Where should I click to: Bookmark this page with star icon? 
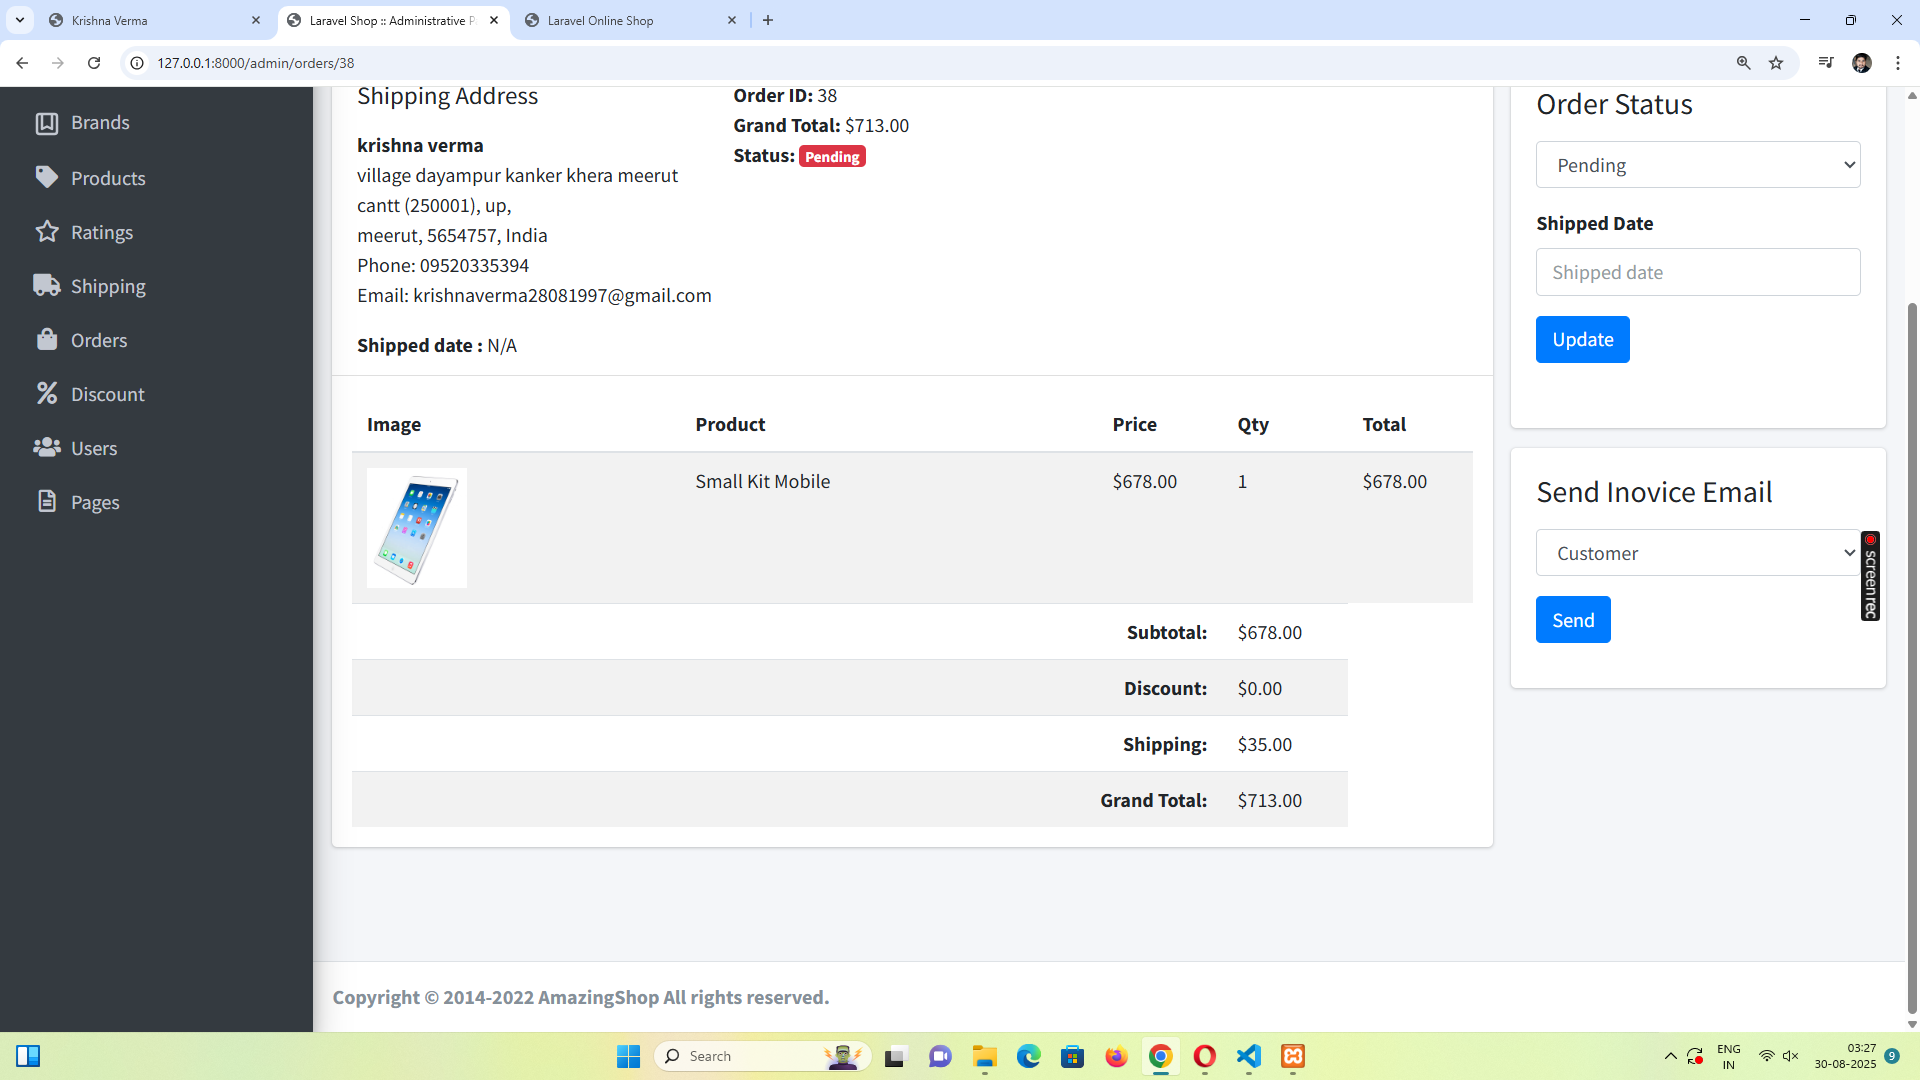tap(1776, 63)
